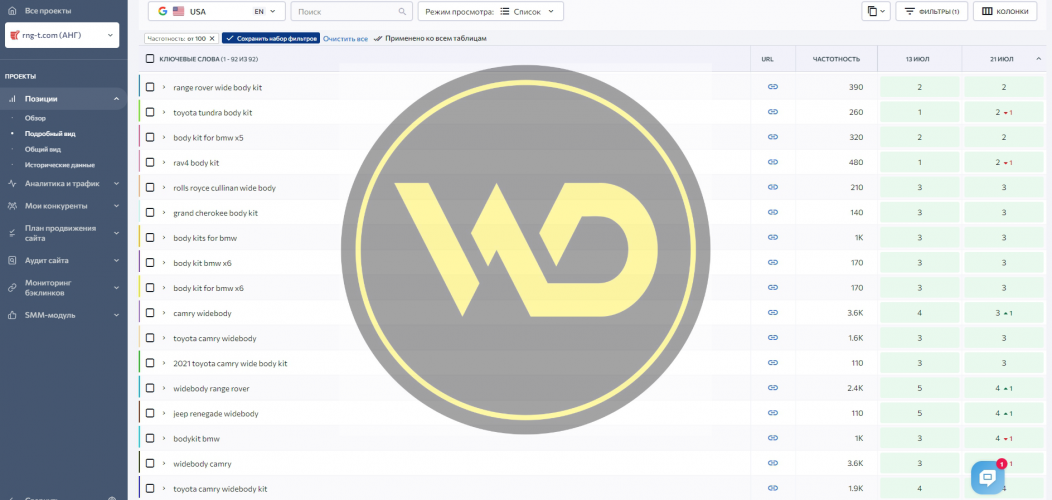The height and width of the screenshot is (500, 1052).
Task: Open URL link for toyota tundra body kit
Action: pos(772,112)
